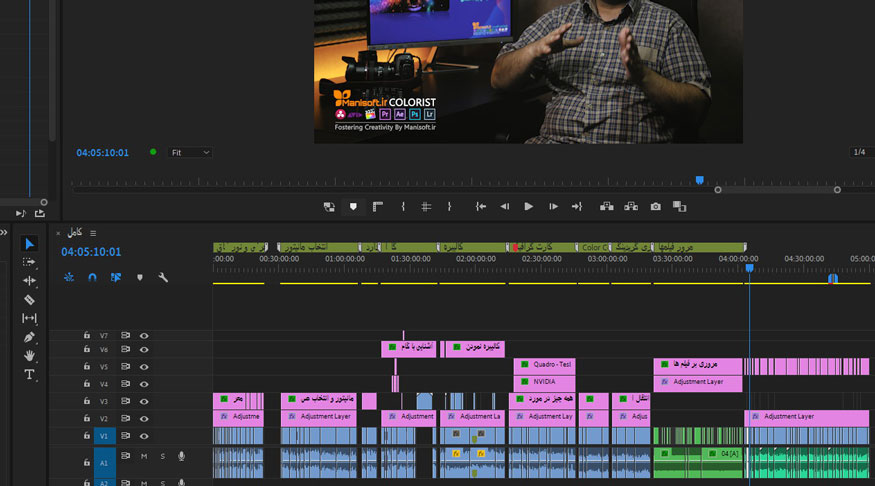This screenshot has width=875, height=486.
Task: Hide the V1 track output eye
Action: click(x=144, y=436)
